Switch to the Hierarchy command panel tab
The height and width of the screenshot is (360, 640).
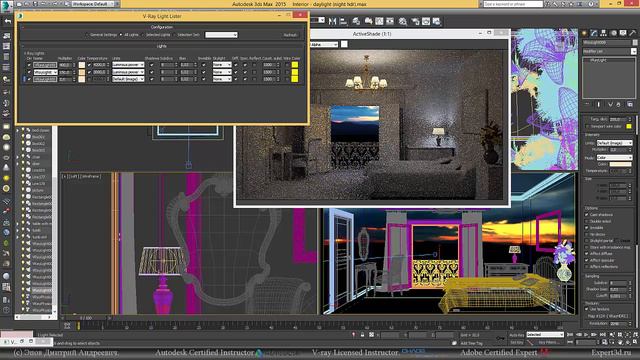604,33
